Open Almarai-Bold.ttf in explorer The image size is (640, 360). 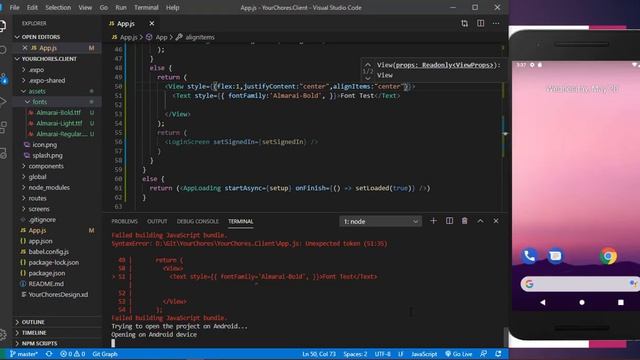[58, 112]
